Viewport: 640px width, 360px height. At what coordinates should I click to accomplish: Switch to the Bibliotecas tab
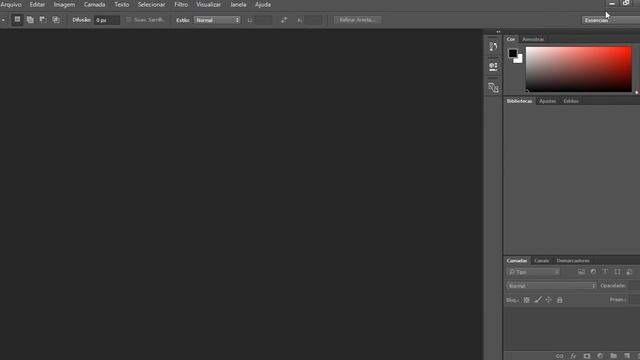pos(519,101)
